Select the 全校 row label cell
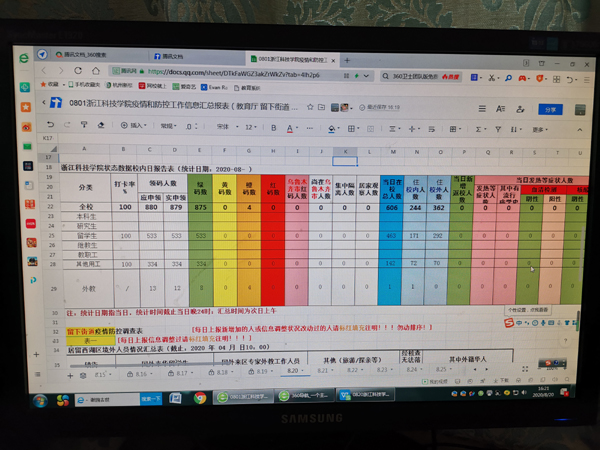Image resolution: width=600 pixels, height=450 pixels. pos(86,207)
